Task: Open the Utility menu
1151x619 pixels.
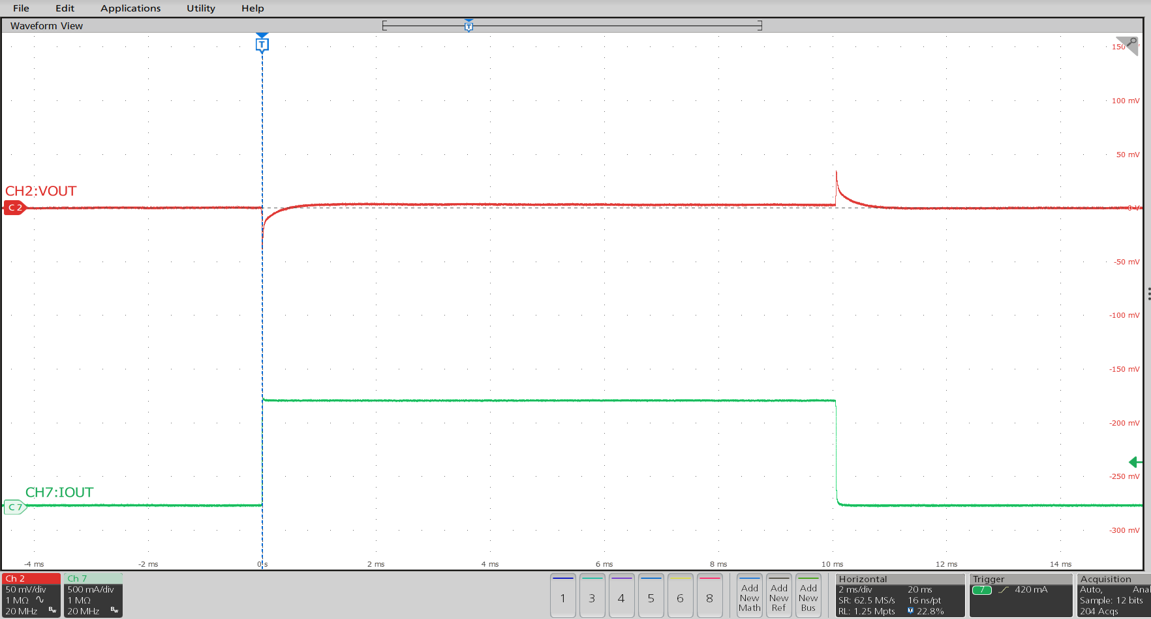Action: (200, 8)
